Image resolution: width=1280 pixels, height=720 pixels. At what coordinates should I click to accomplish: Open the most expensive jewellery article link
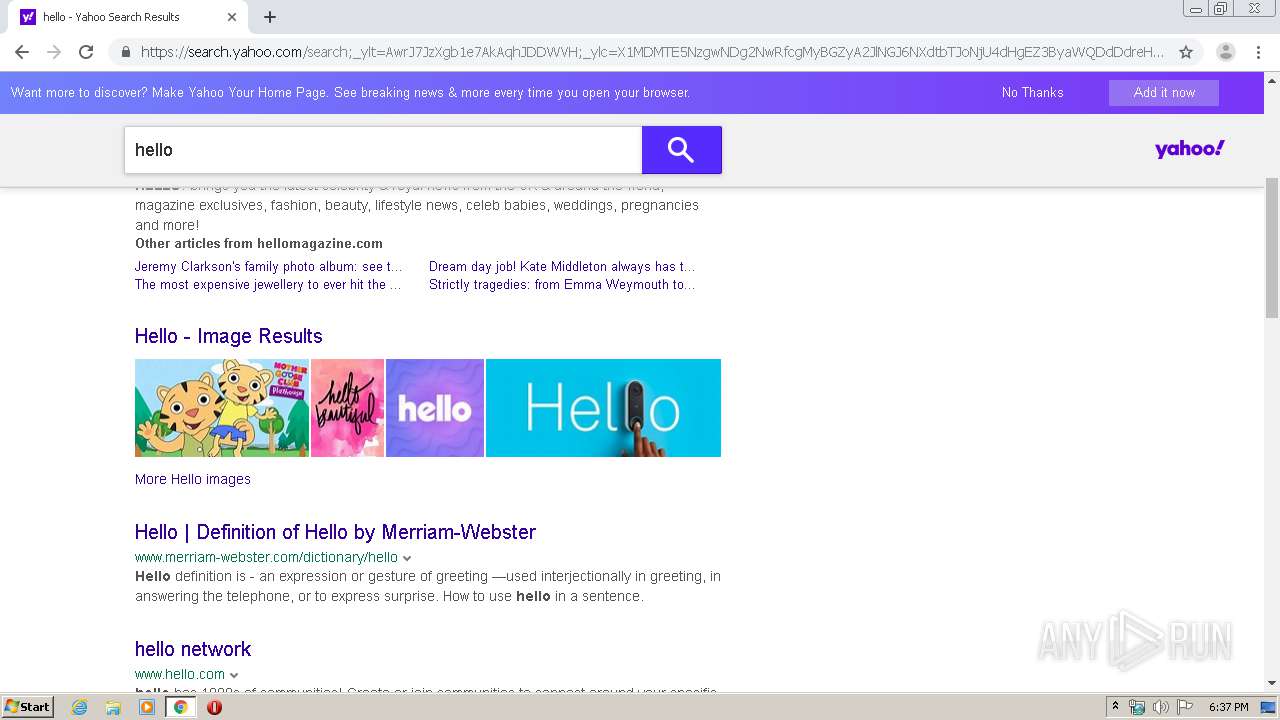point(268,284)
